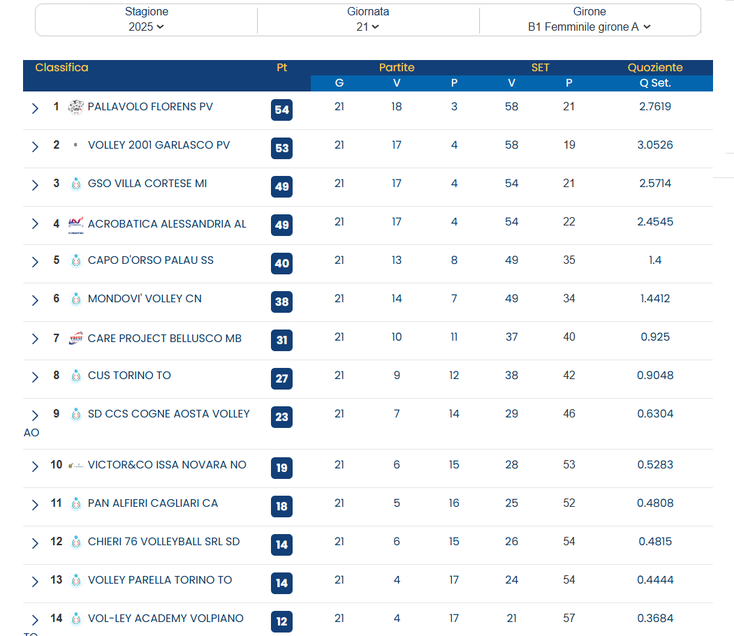Click Care Project Bellusco team logo
This screenshot has width=734, height=636.
(x=75, y=339)
